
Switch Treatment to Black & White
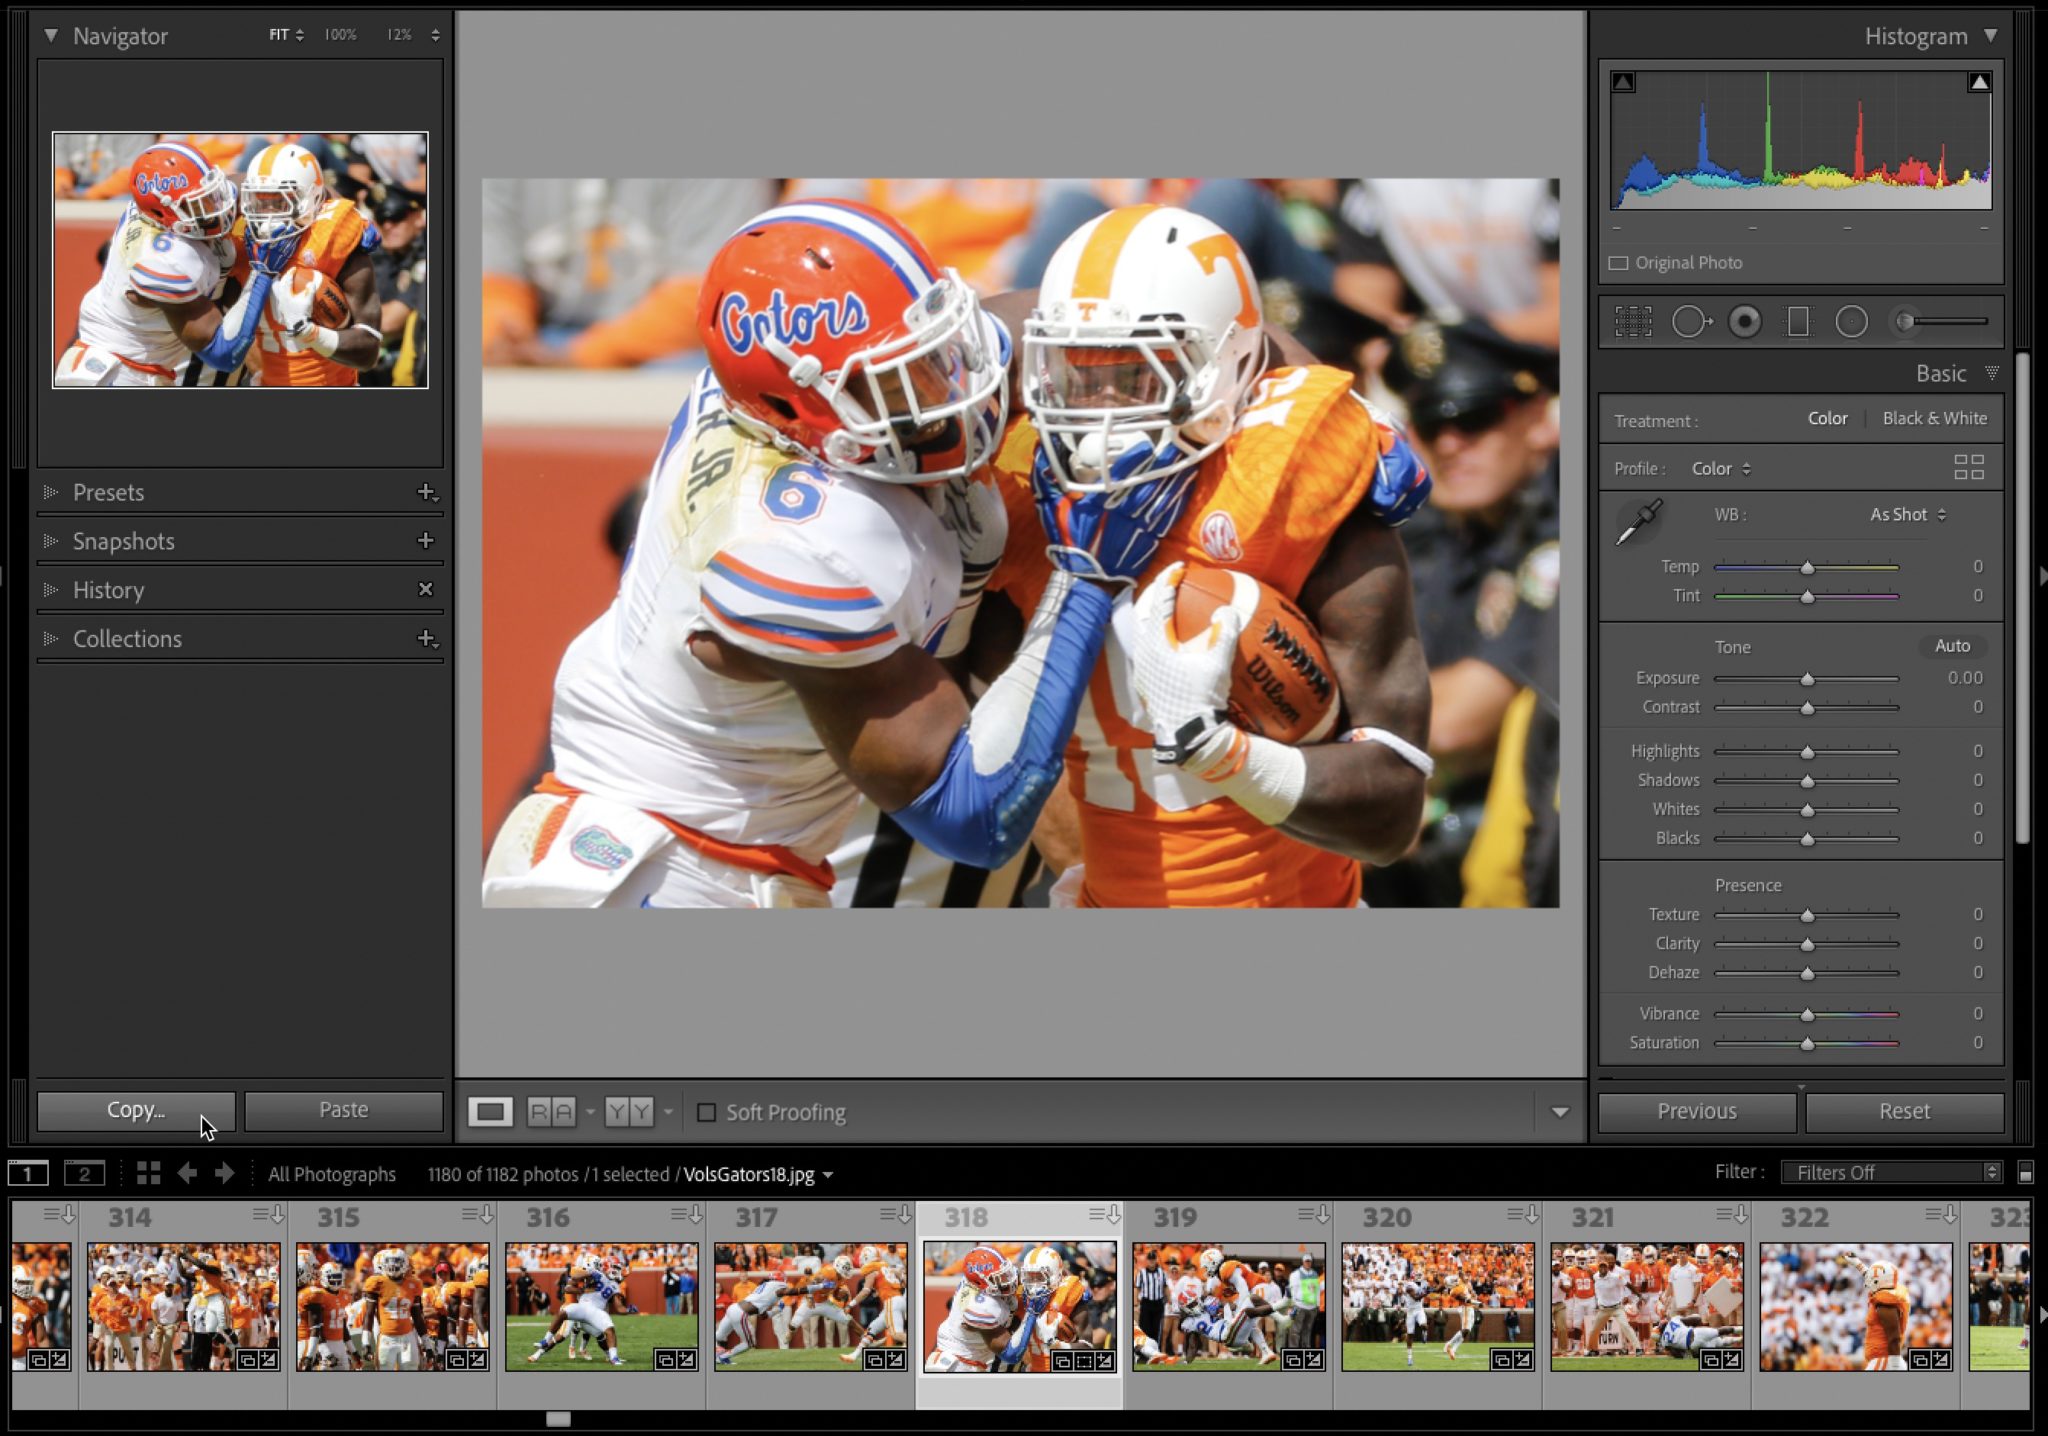[x=1934, y=418]
